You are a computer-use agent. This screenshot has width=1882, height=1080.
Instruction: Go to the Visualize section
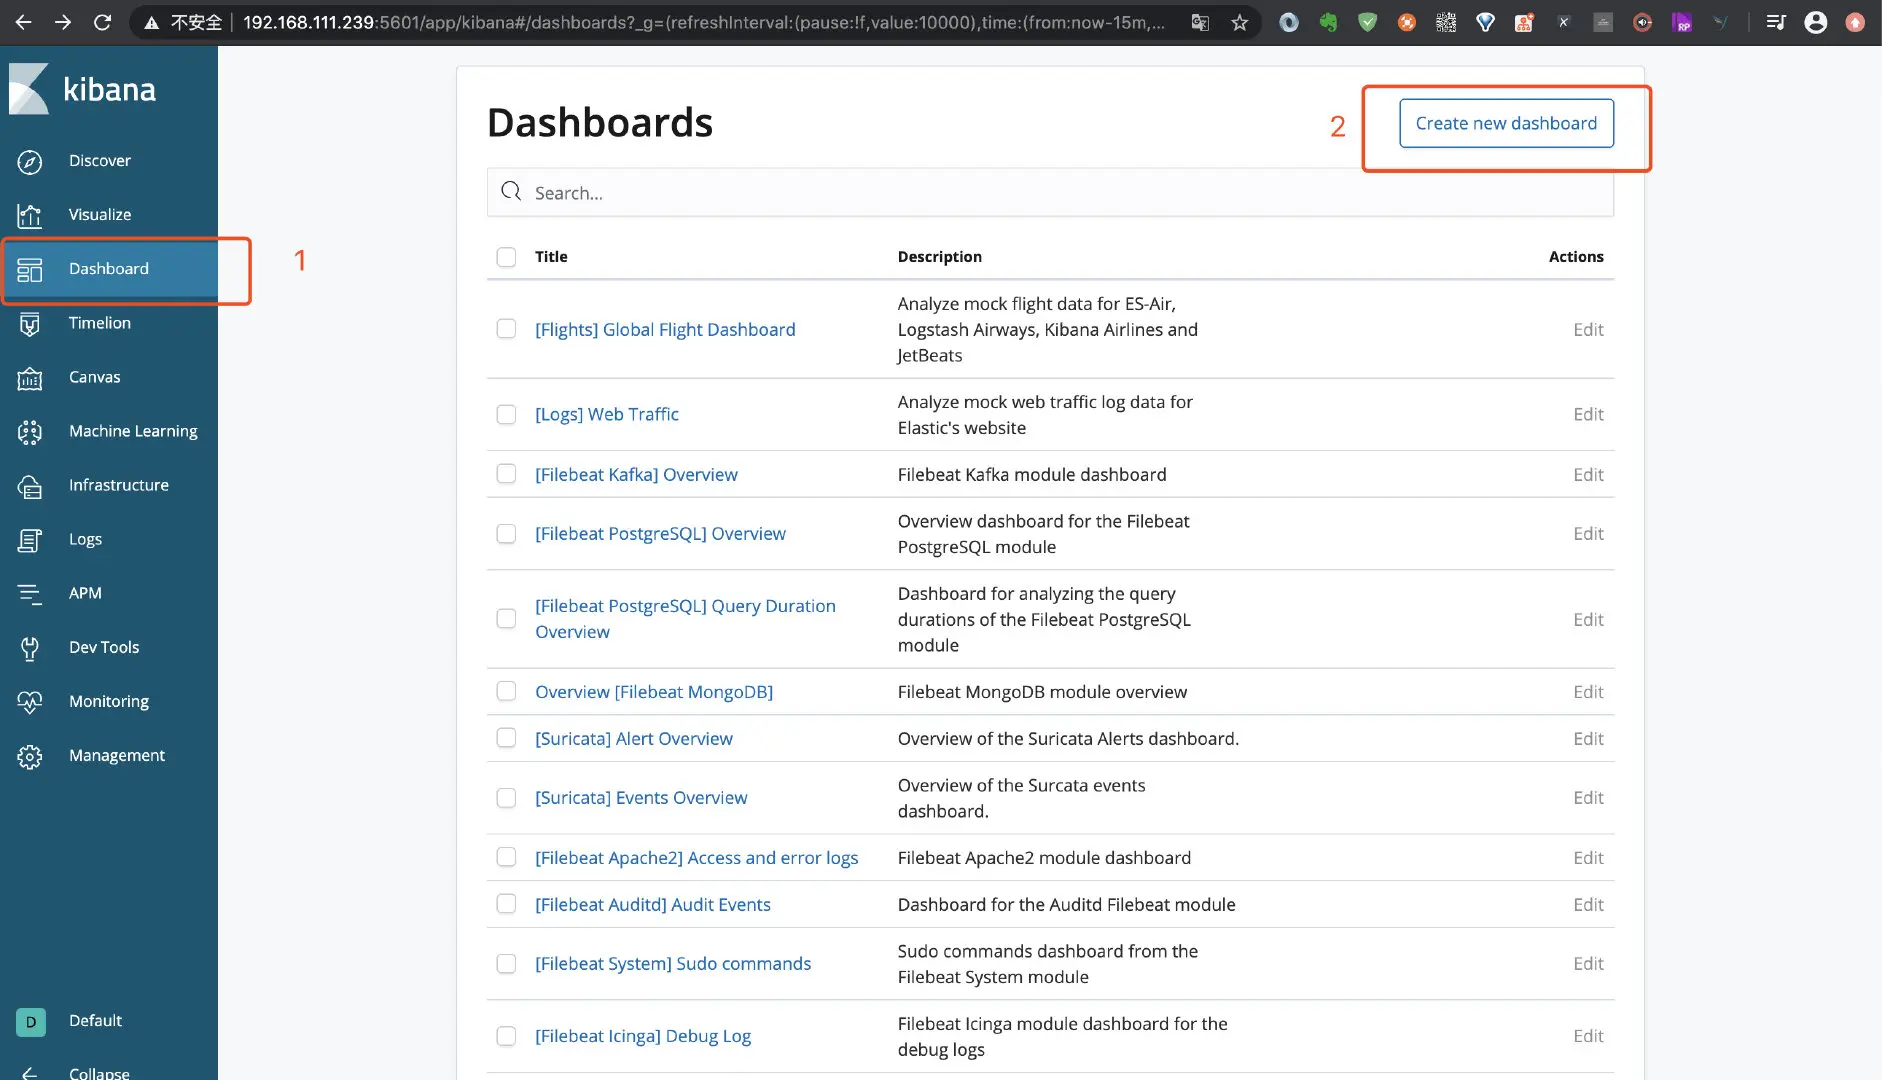point(100,215)
